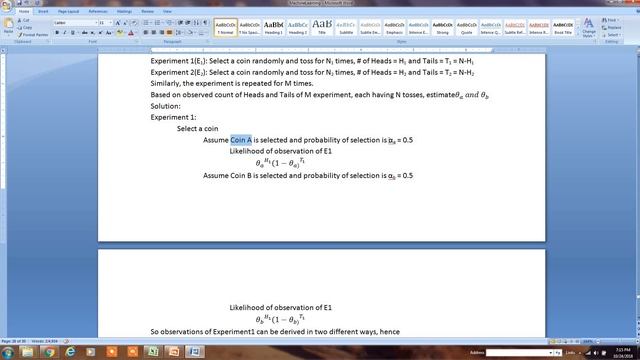Viewport: 640px width, 360px height.
Task: Toggle justify alignment
Action: coord(169,33)
